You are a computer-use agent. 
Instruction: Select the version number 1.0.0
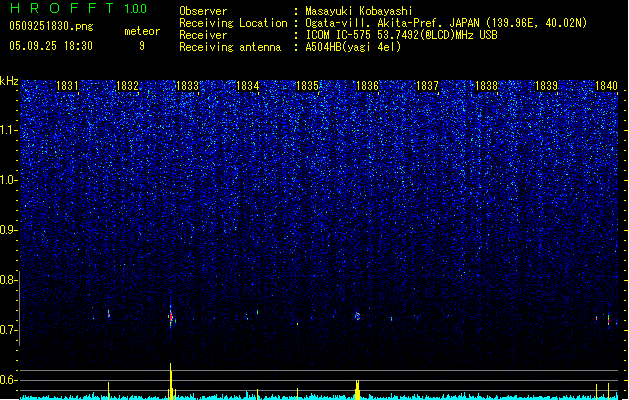136,9
